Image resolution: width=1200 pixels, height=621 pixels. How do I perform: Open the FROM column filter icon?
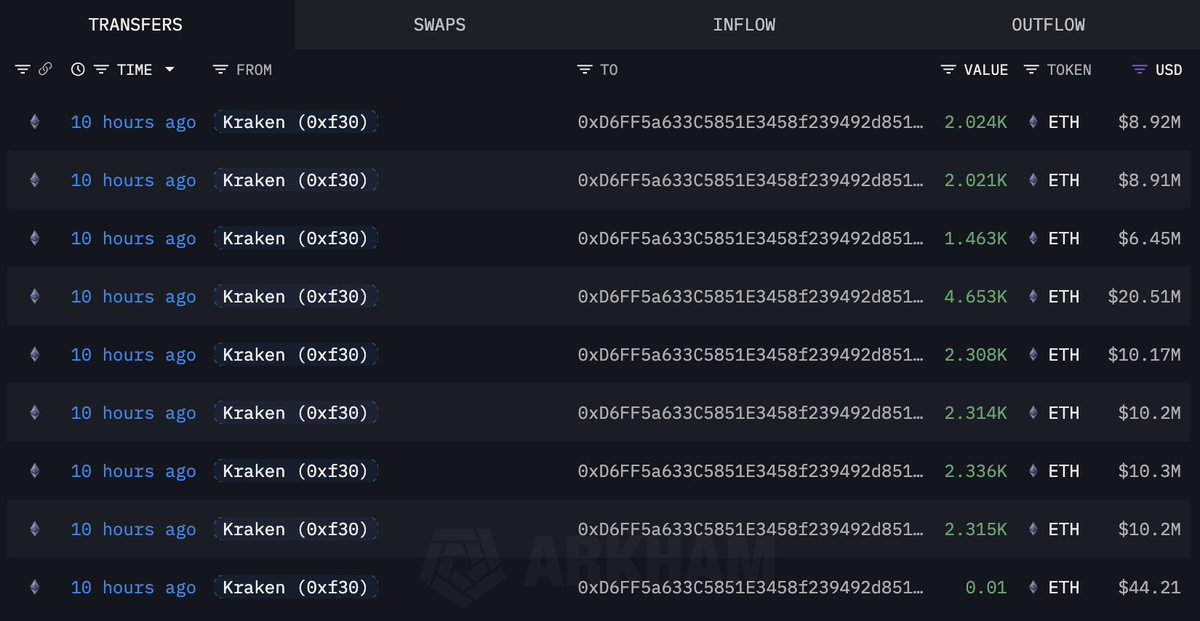click(x=221, y=70)
